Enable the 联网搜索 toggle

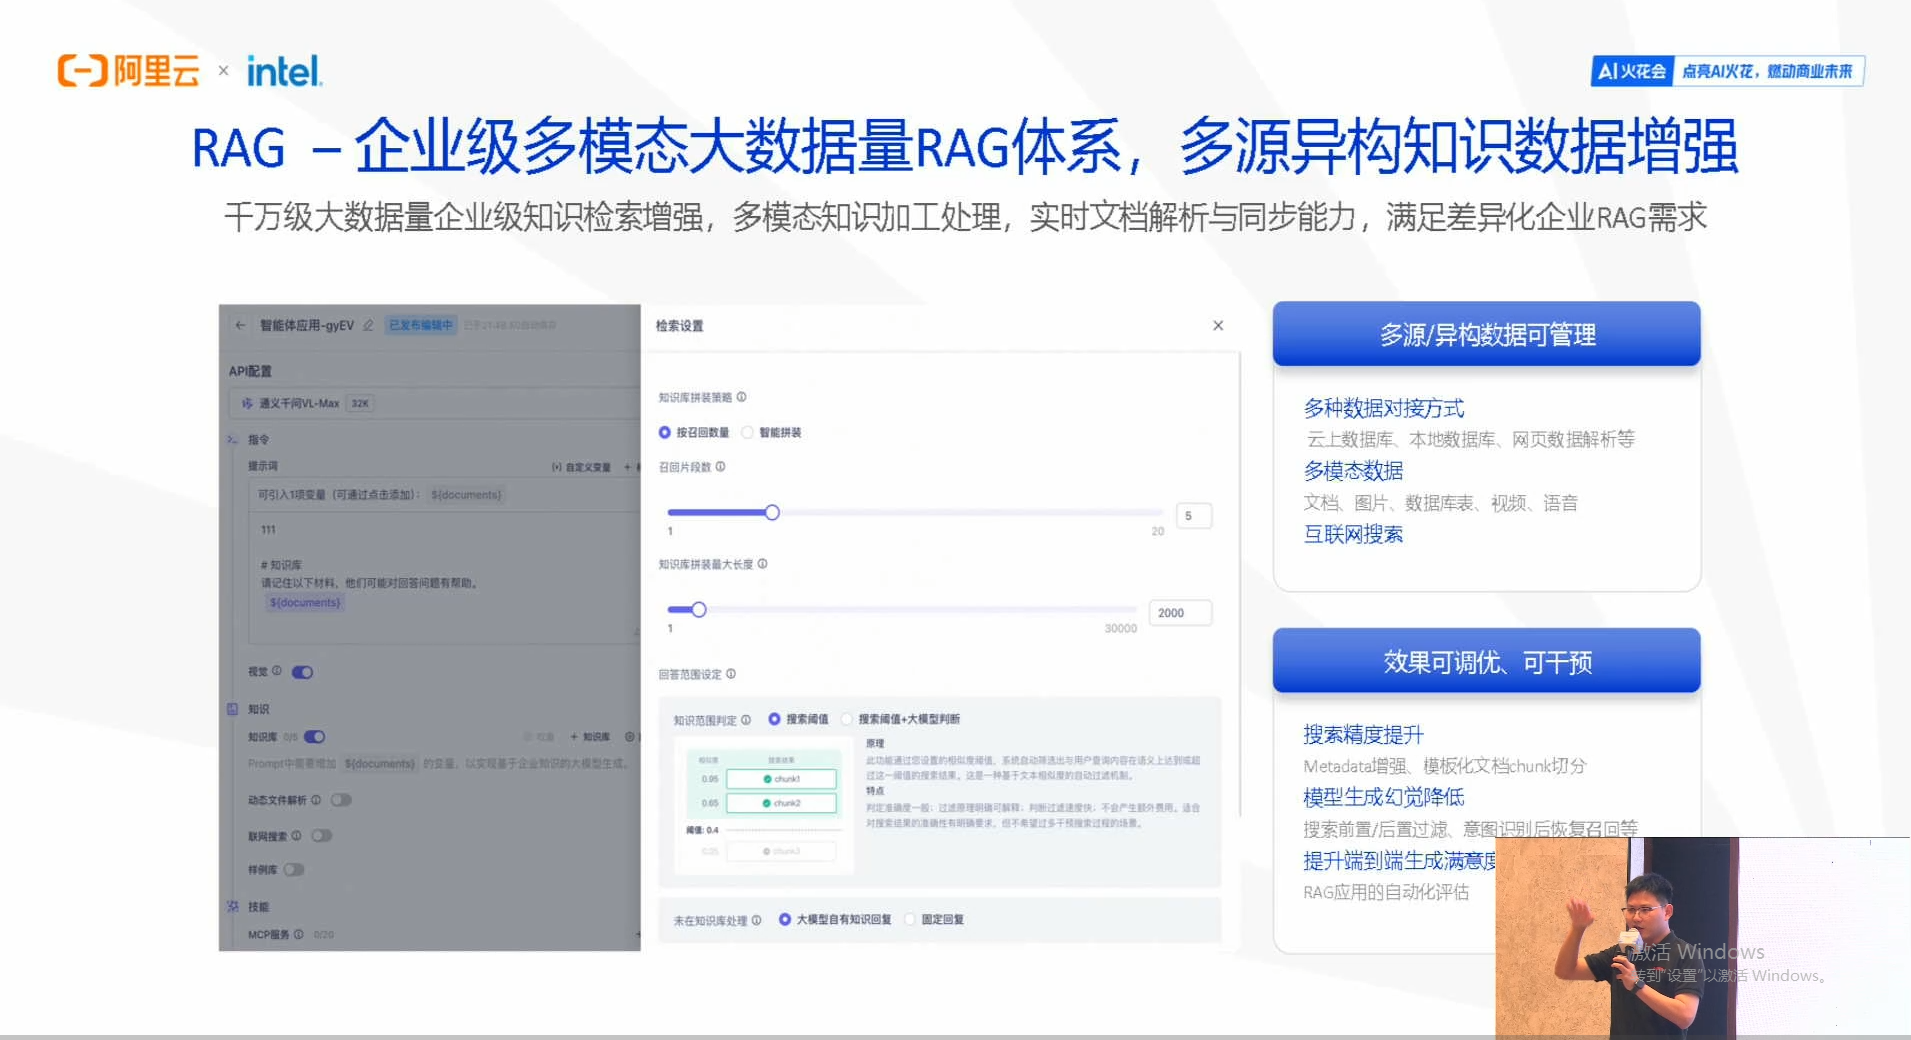pos(322,836)
